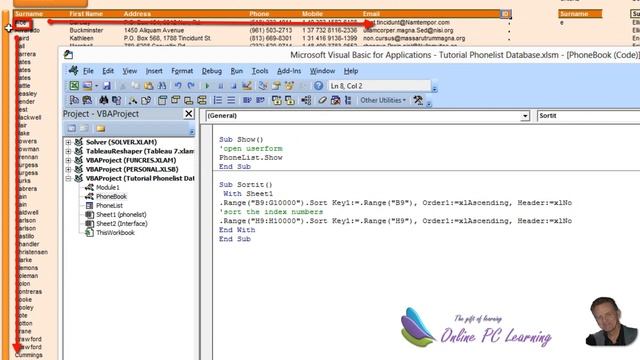Image resolution: width=640 pixels, height=360 pixels.
Task: Click the 'sort the index numbers' comment line
Action: (271, 212)
